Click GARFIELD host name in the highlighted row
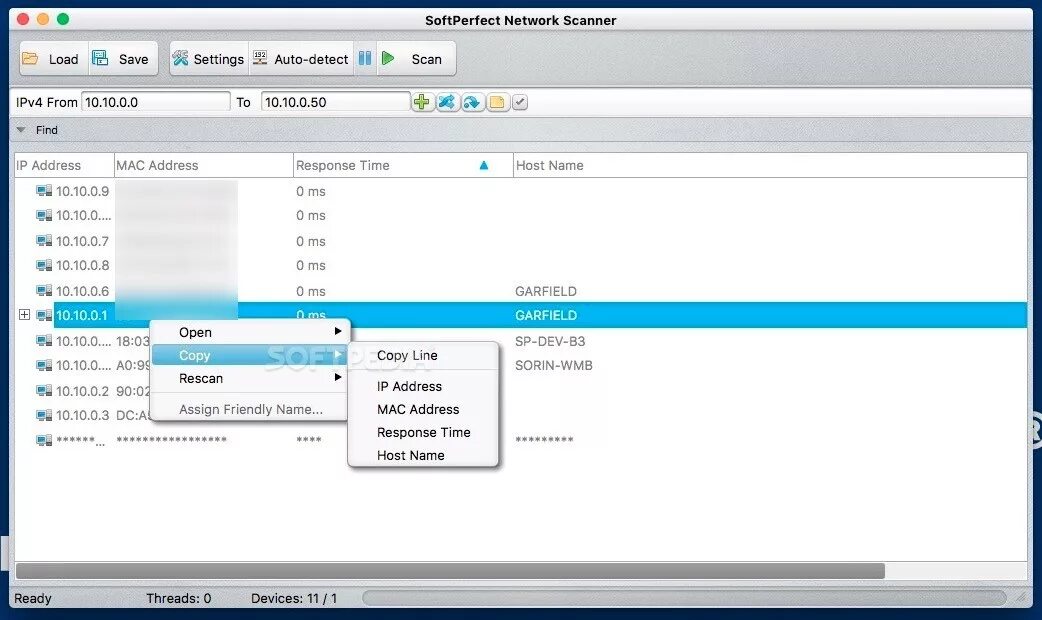The width and height of the screenshot is (1042, 620). click(x=546, y=316)
